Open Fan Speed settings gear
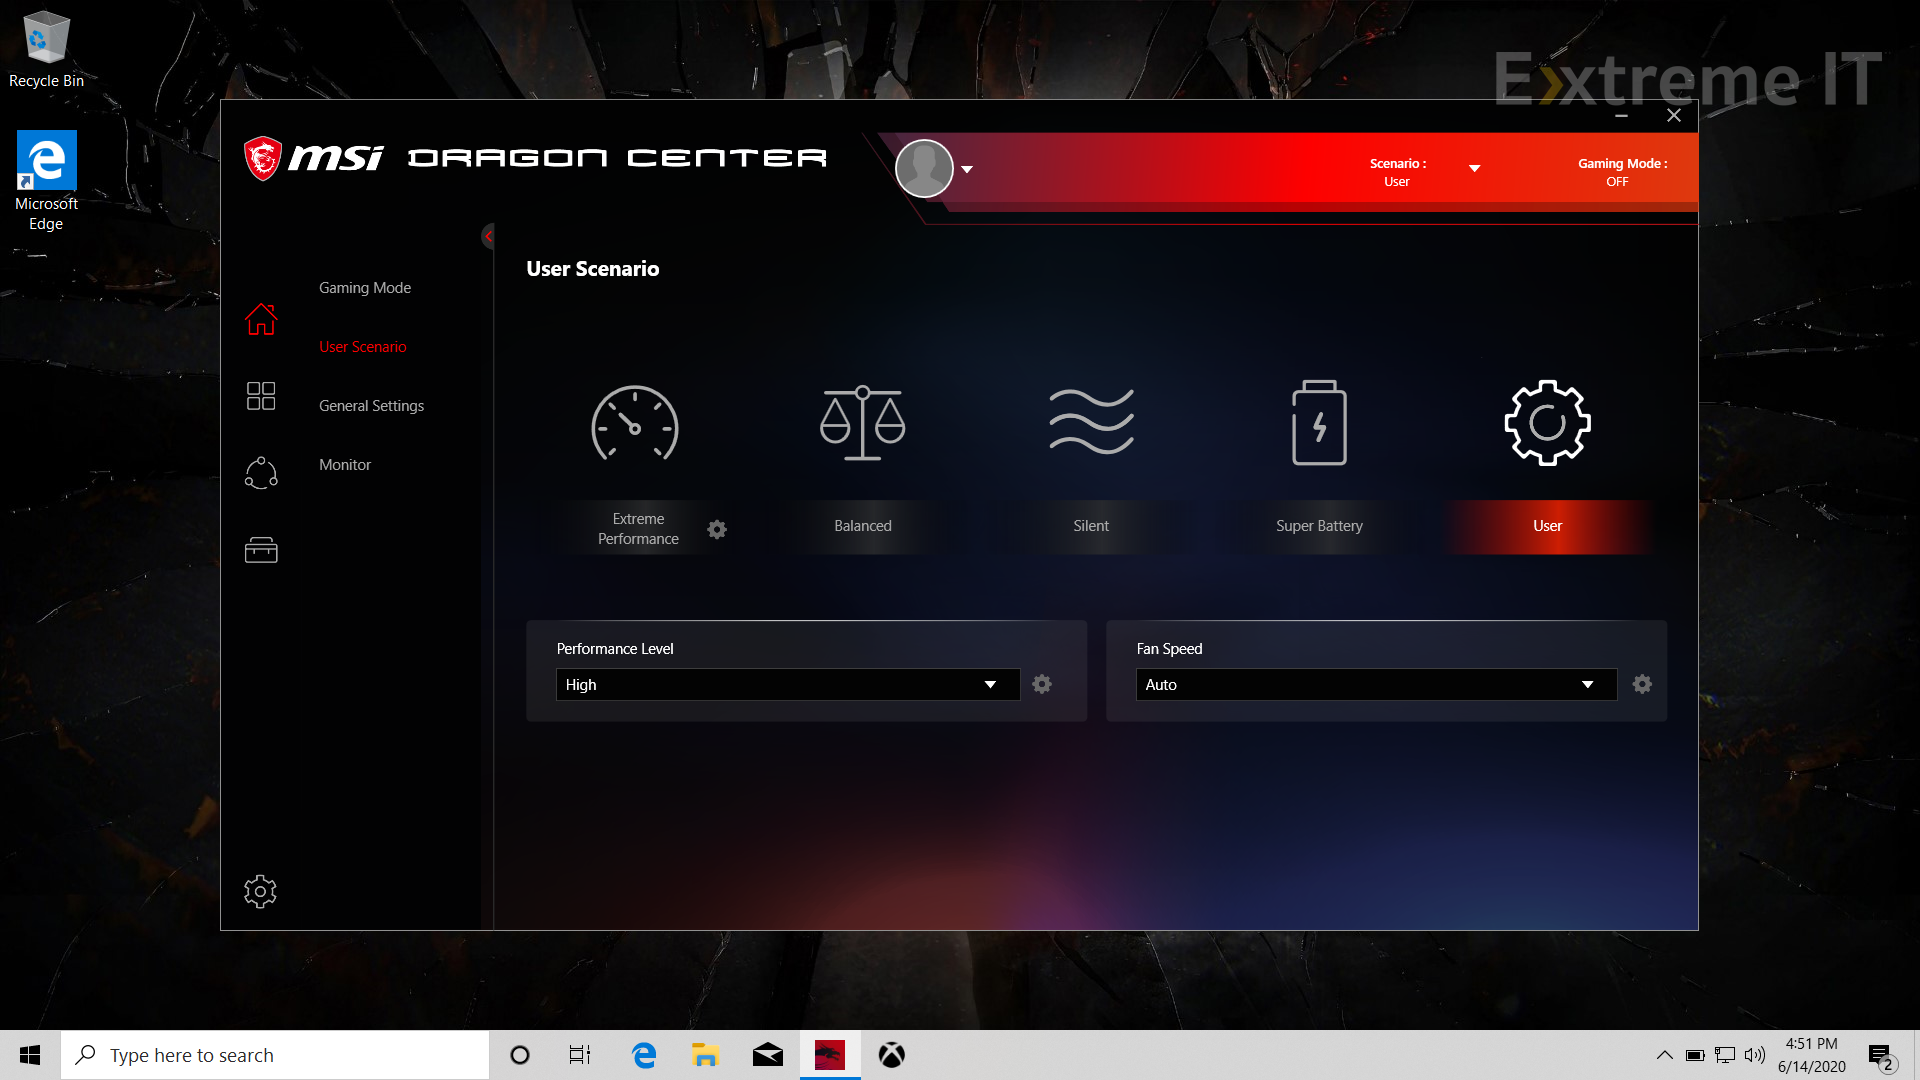The height and width of the screenshot is (1080, 1920). point(1642,684)
